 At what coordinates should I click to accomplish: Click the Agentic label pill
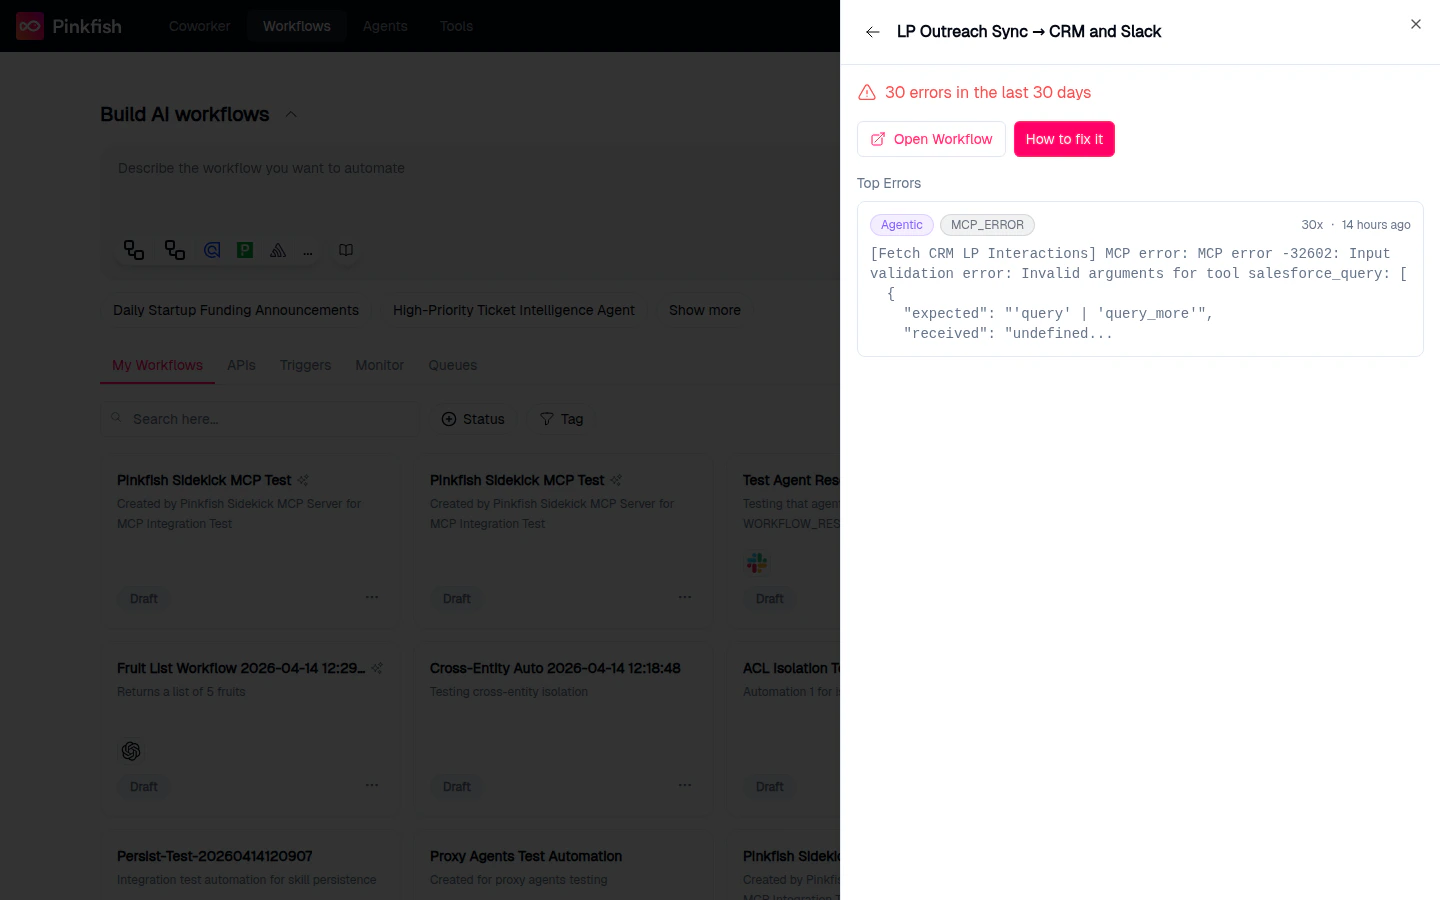[x=901, y=225]
